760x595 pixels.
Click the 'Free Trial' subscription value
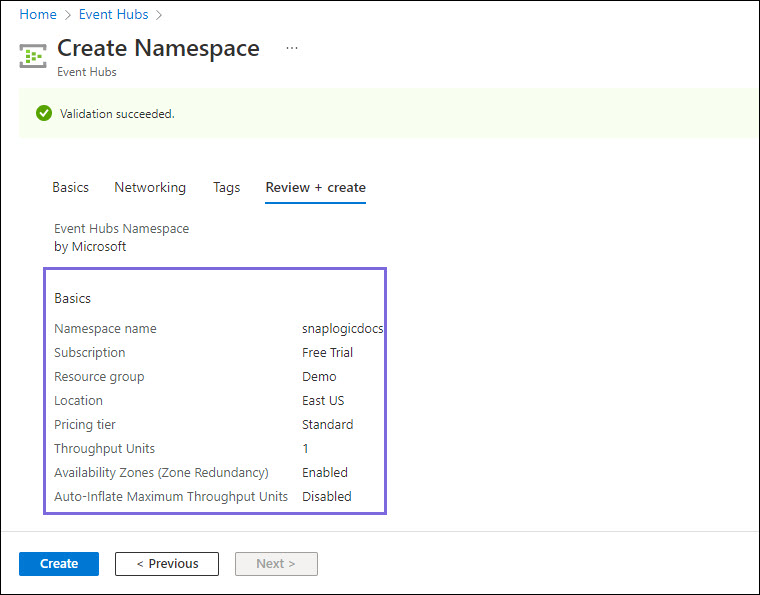coord(327,353)
